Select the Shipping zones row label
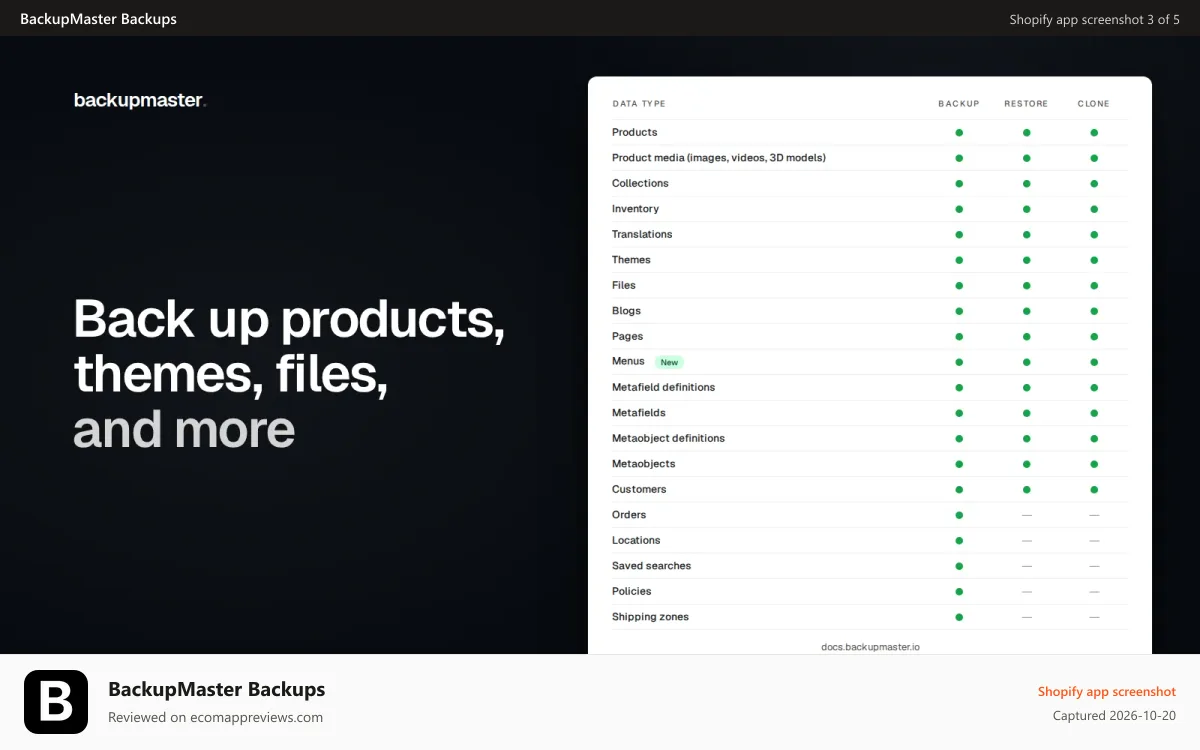Image resolution: width=1200 pixels, height=750 pixels. coord(650,617)
